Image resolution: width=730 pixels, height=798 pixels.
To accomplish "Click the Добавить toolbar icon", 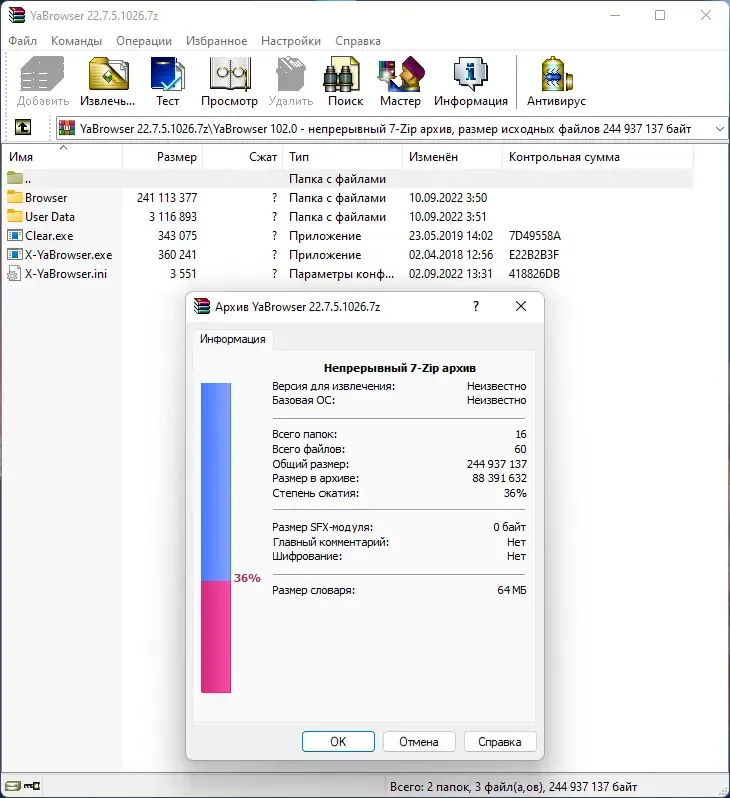I will [43, 74].
